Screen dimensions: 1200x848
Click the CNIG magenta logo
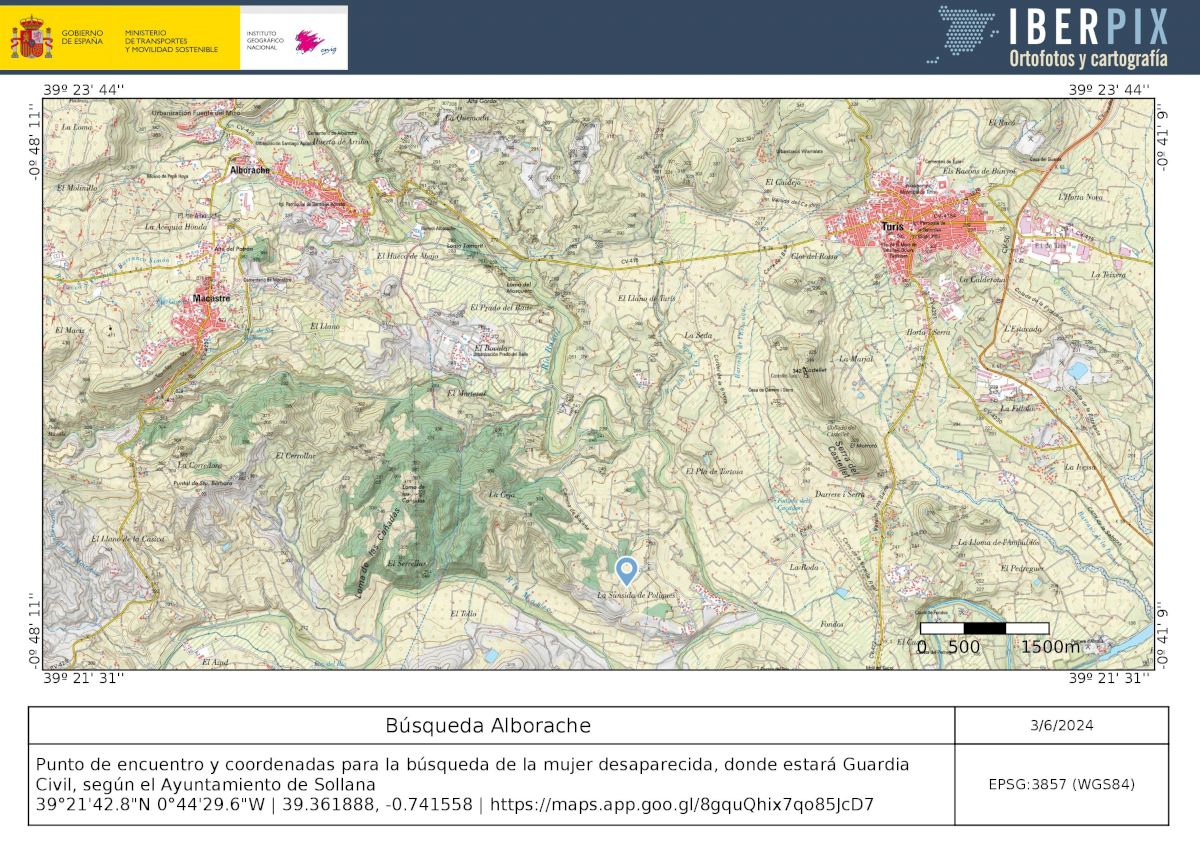coord(314,42)
